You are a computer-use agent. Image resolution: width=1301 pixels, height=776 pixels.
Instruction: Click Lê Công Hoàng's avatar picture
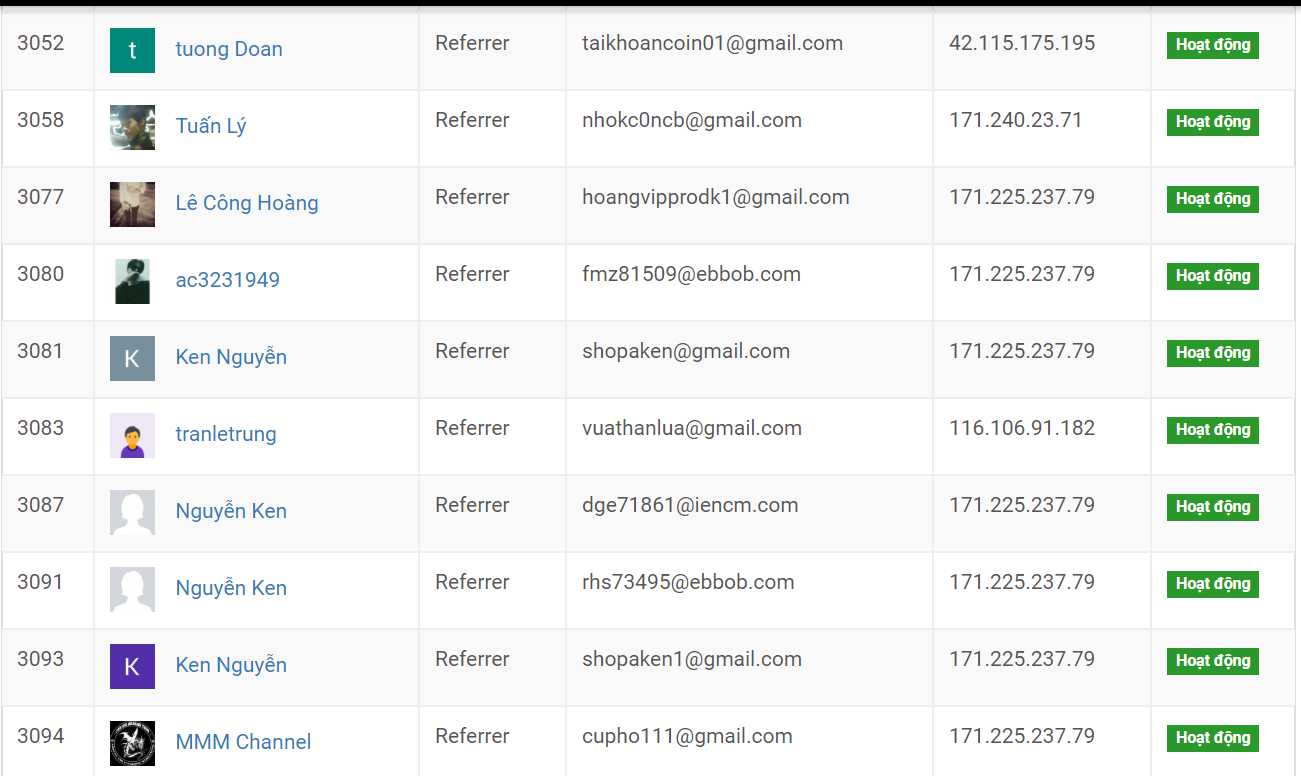pyautogui.click(x=132, y=204)
